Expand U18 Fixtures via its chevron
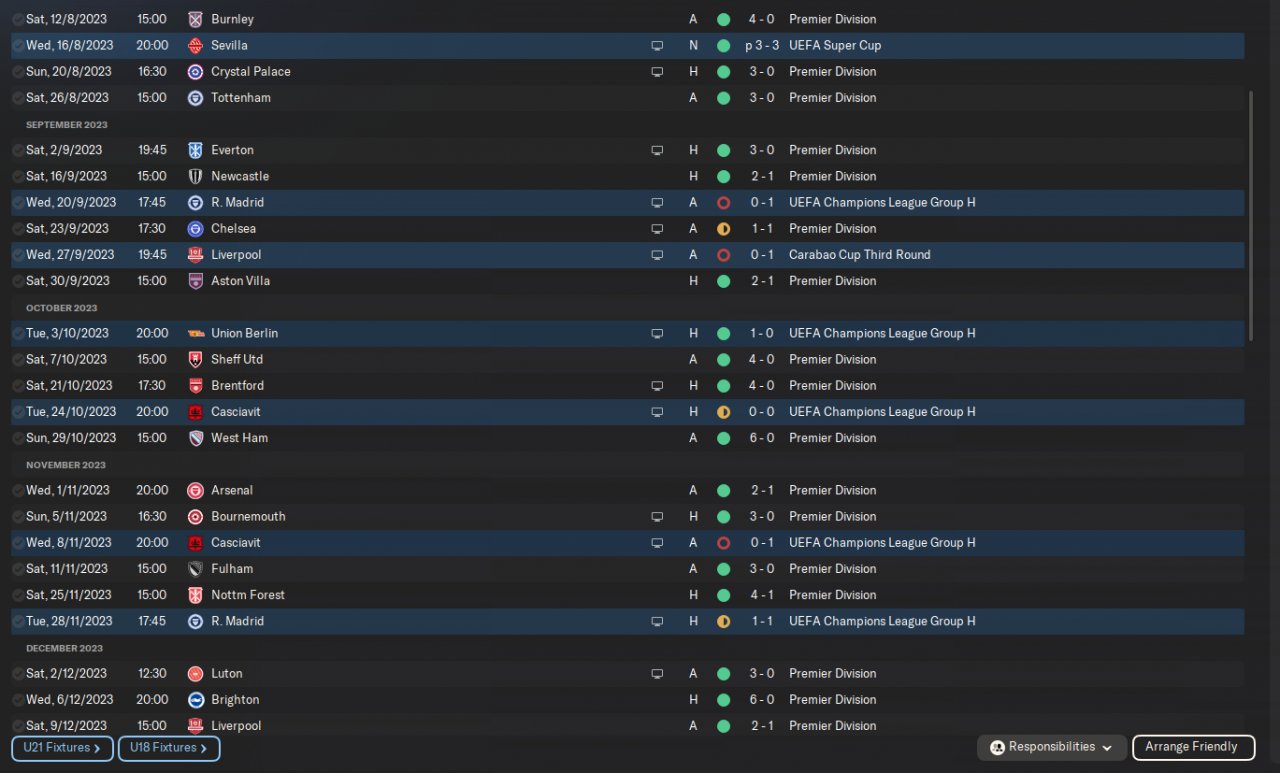The image size is (1280, 773). coord(204,748)
